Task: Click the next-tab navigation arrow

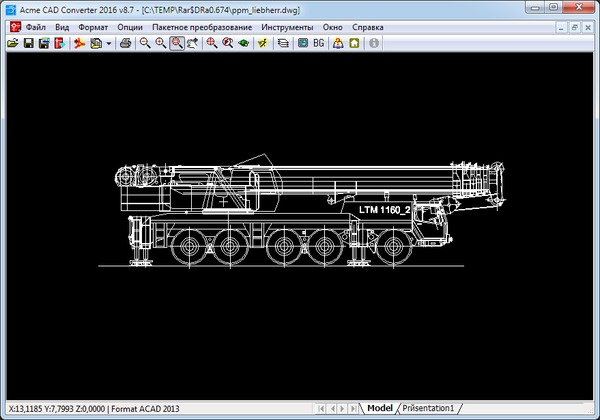Action: tap(342, 409)
